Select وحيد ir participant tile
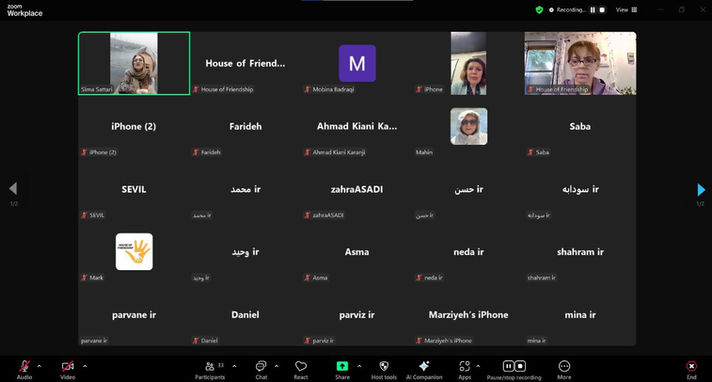Image resolution: width=712 pixels, height=382 pixels. point(245,252)
